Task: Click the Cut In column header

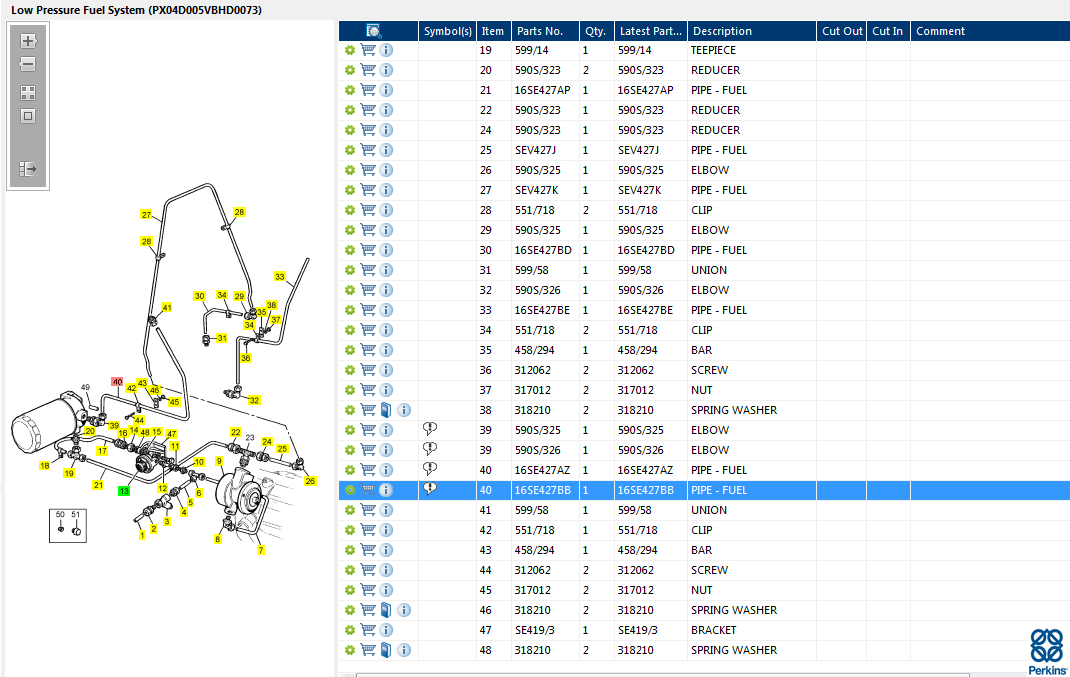Action: tap(888, 31)
